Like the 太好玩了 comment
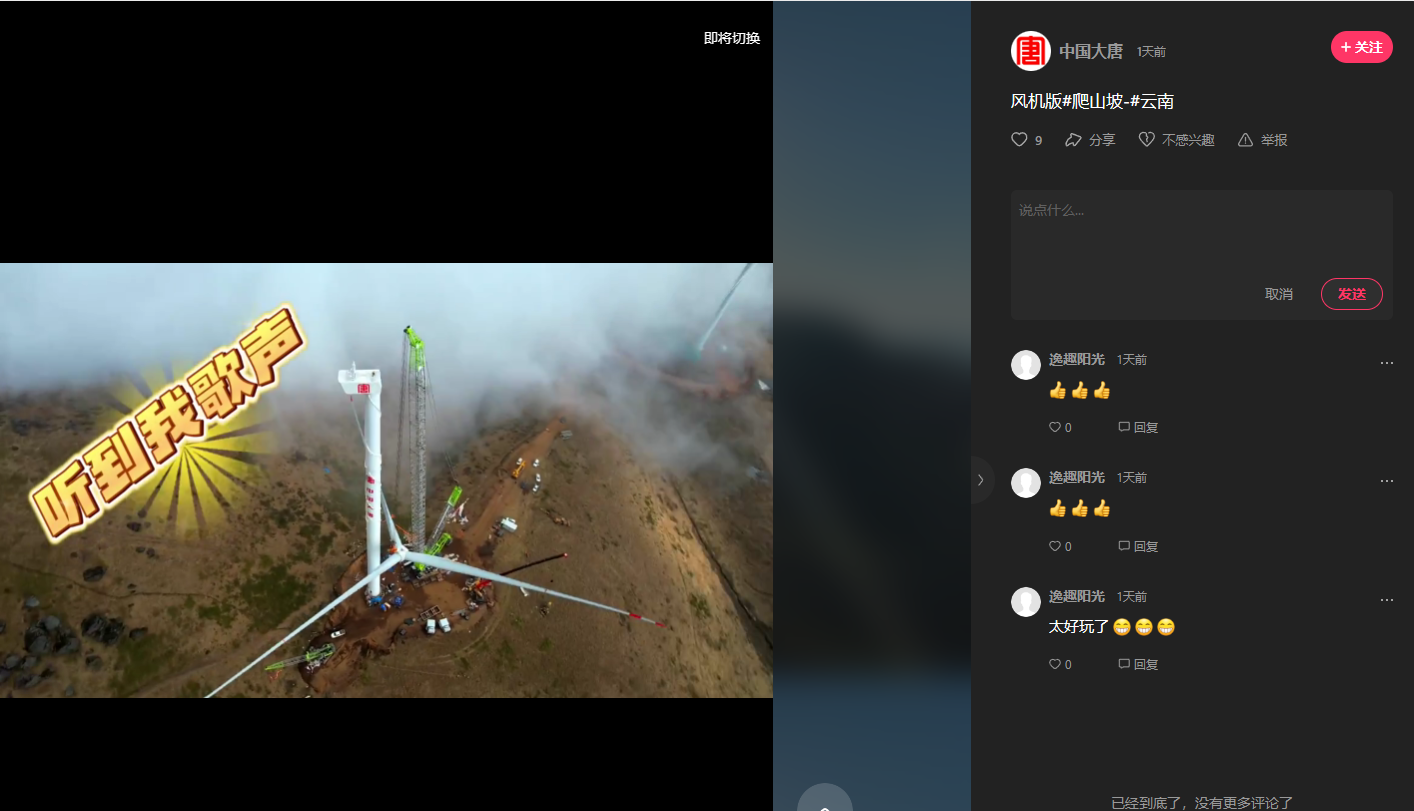The image size is (1414, 811). (1055, 664)
